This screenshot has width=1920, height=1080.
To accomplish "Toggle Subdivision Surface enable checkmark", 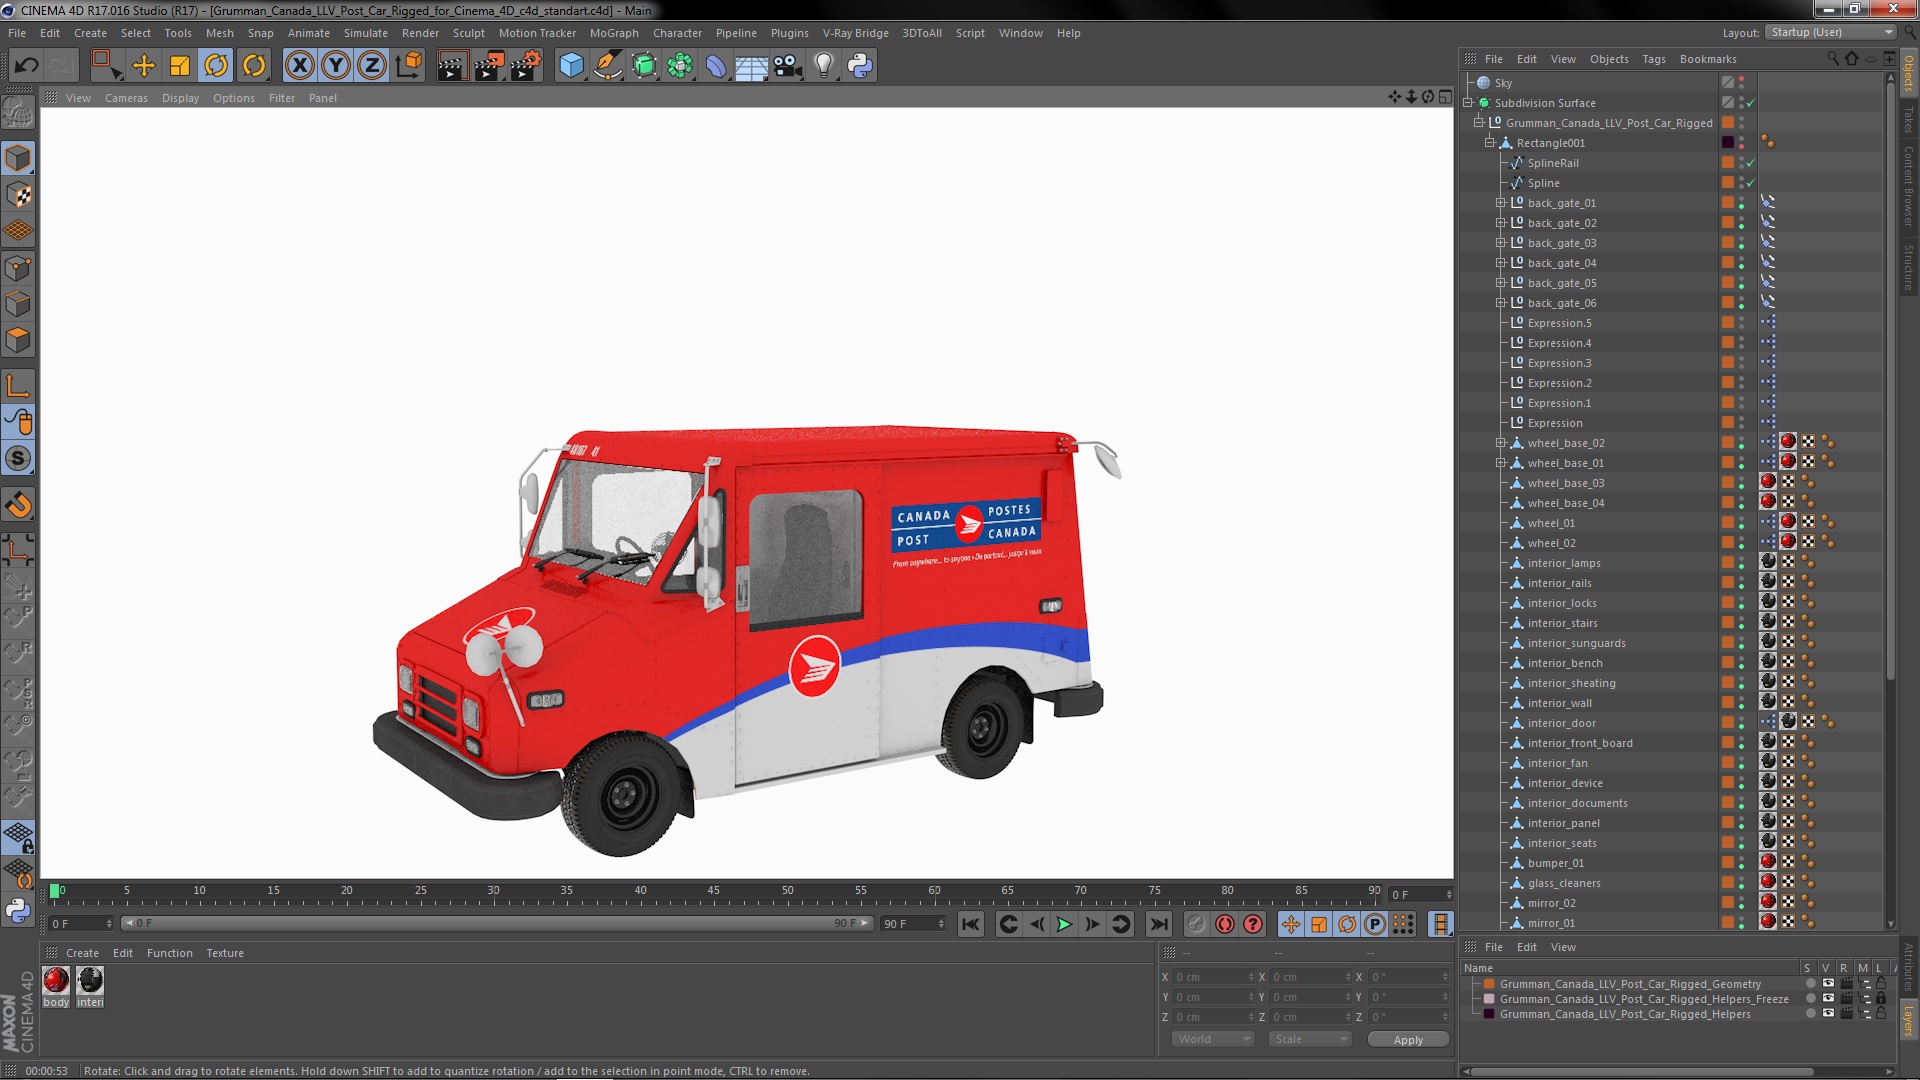I will point(1751,103).
